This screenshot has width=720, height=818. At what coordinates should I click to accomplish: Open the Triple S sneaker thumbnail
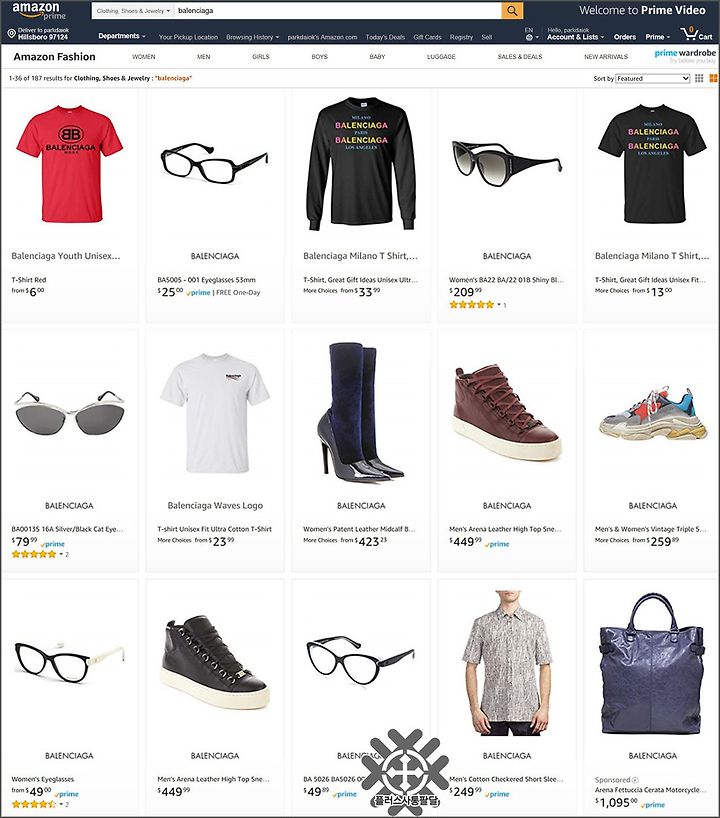653,414
